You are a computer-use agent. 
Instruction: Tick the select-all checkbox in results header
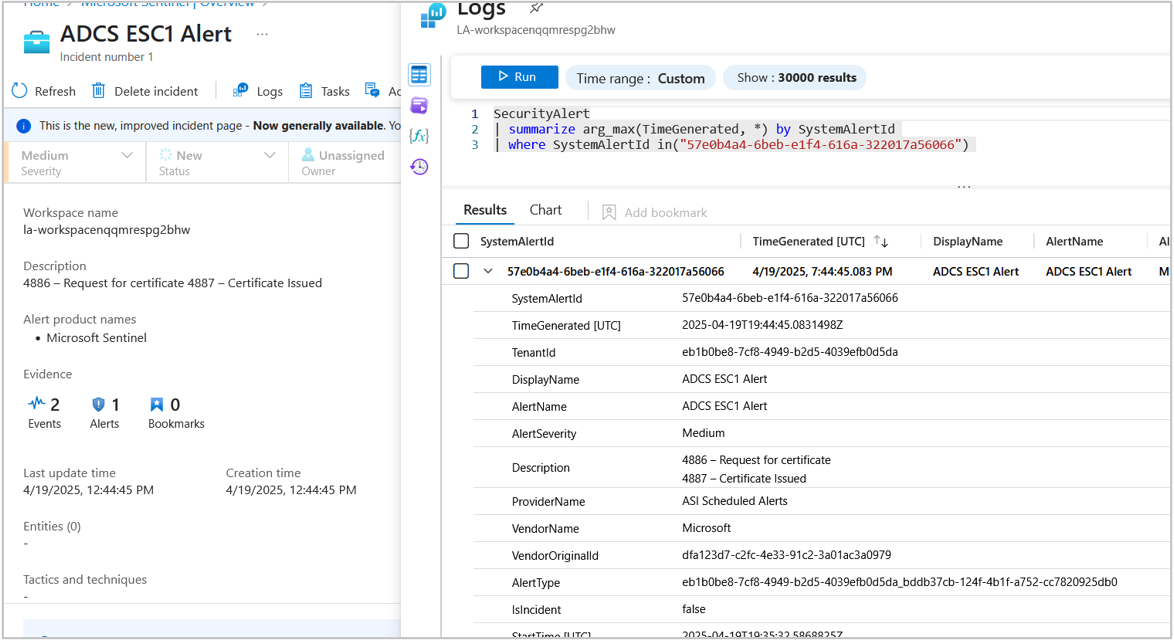tap(461, 241)
